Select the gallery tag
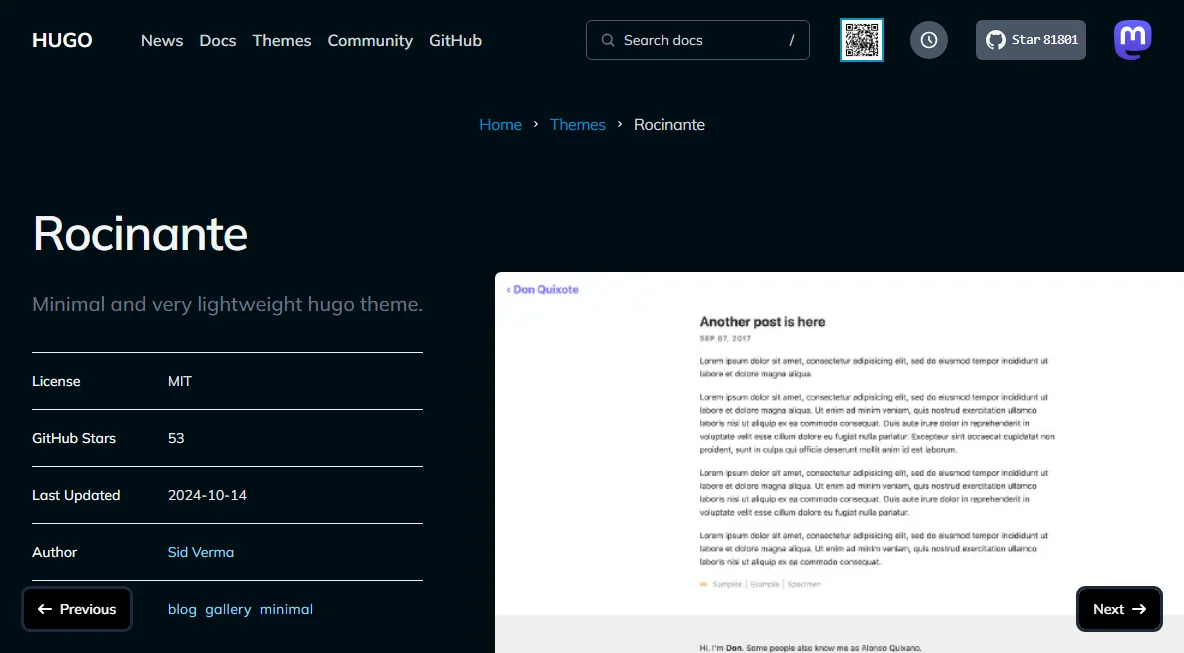This screenshot has height=653, width=1184. coord(228,609)
